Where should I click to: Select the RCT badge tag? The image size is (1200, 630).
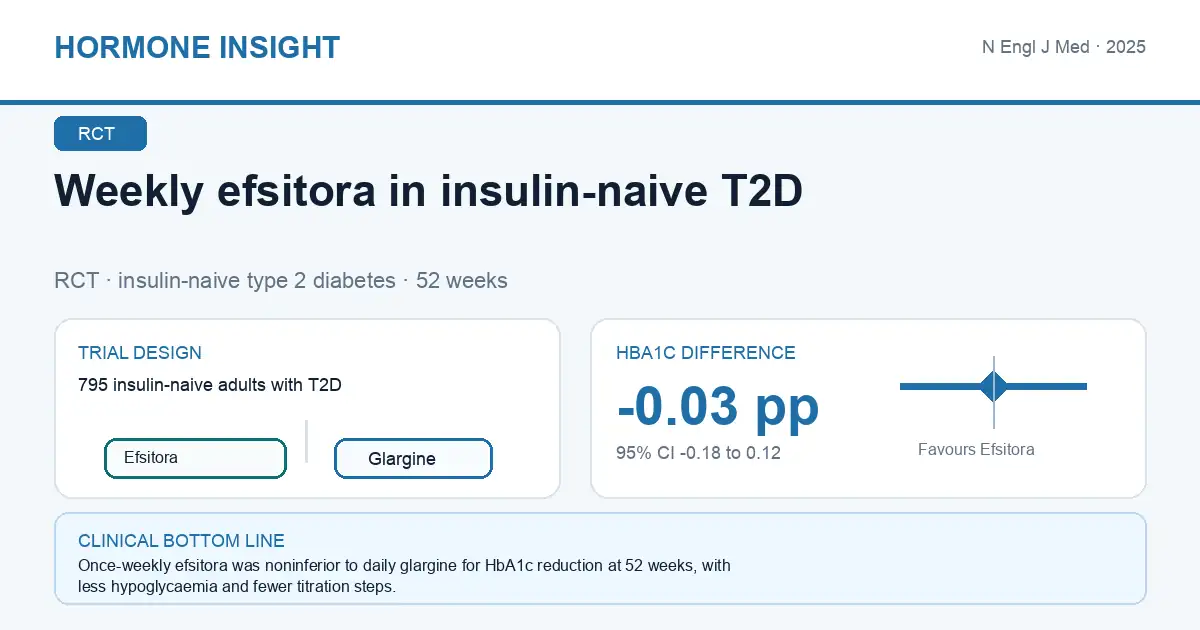100,134
